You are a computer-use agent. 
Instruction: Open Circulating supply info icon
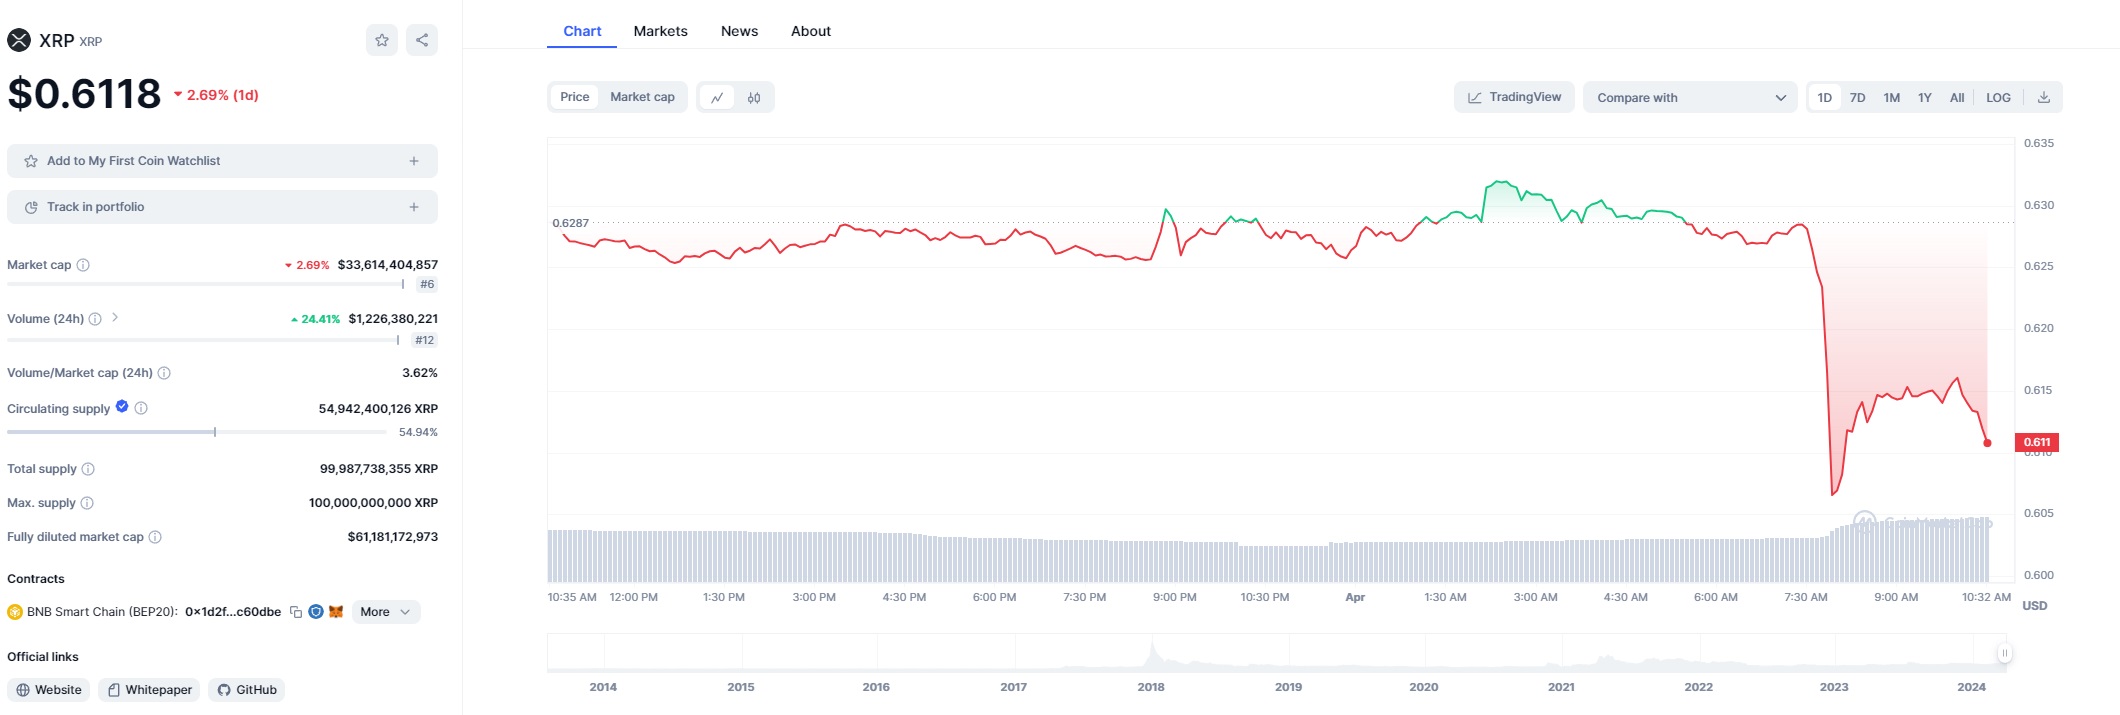tap(141, 408)
